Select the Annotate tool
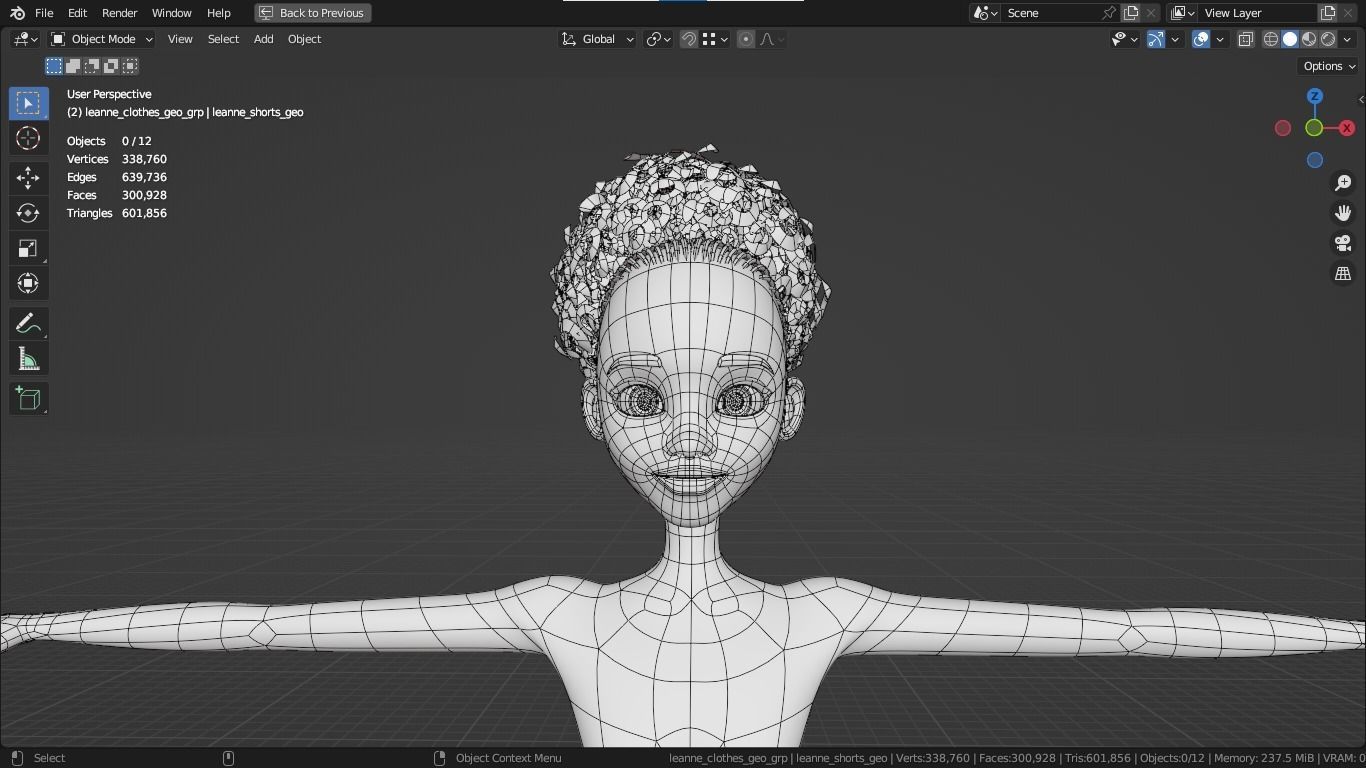1366x768 pixels. [28, 324]
